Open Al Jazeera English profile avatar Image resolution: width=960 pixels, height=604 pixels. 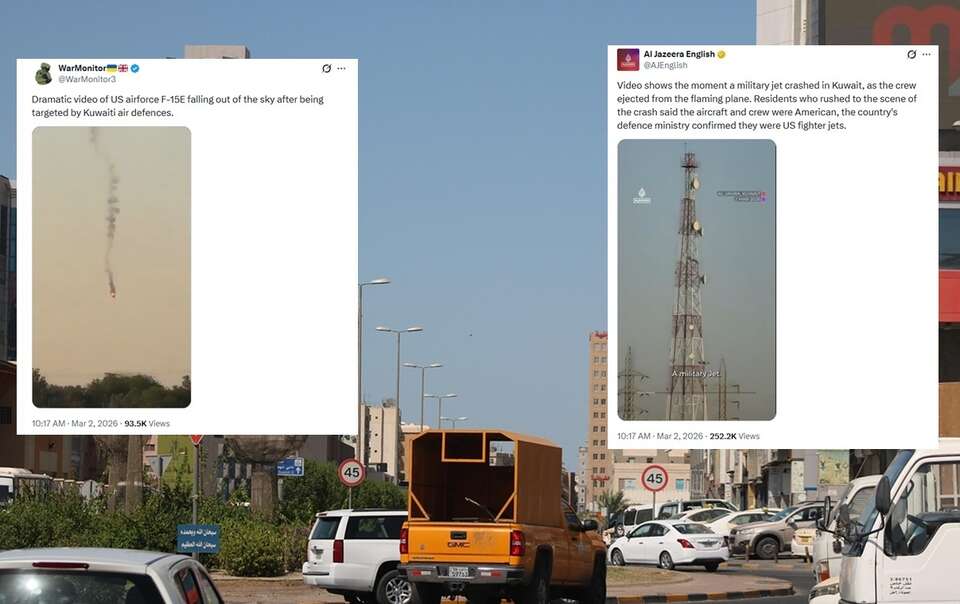click(628, 60)
